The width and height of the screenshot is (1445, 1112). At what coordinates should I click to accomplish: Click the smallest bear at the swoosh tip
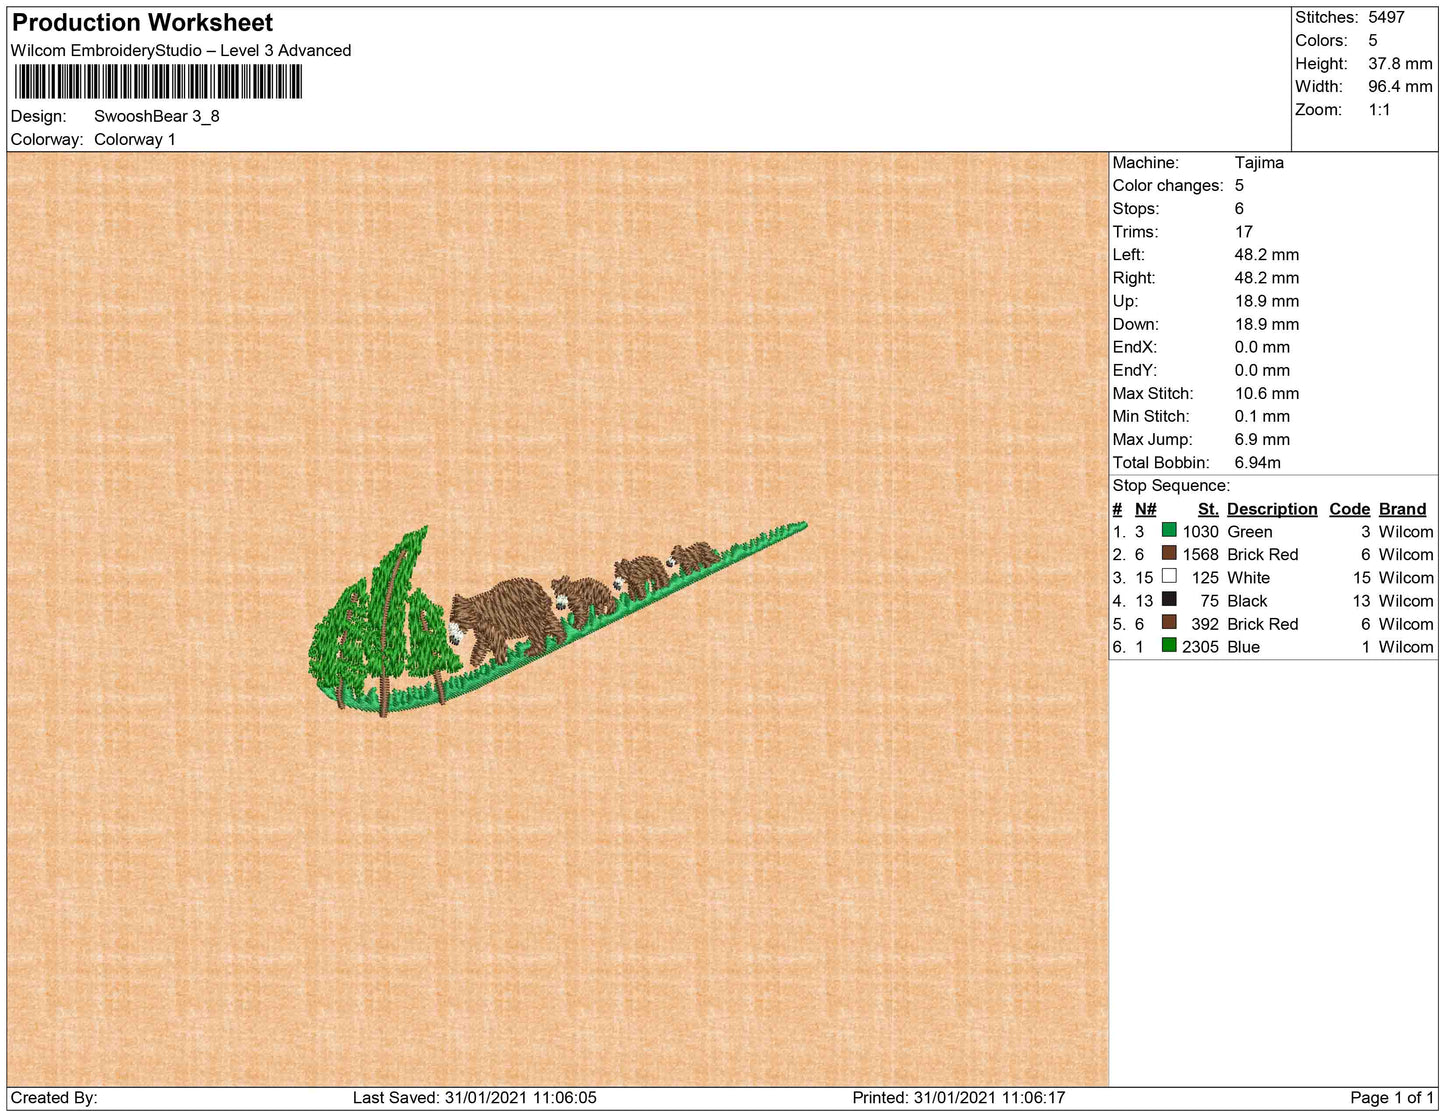(693, 556)
